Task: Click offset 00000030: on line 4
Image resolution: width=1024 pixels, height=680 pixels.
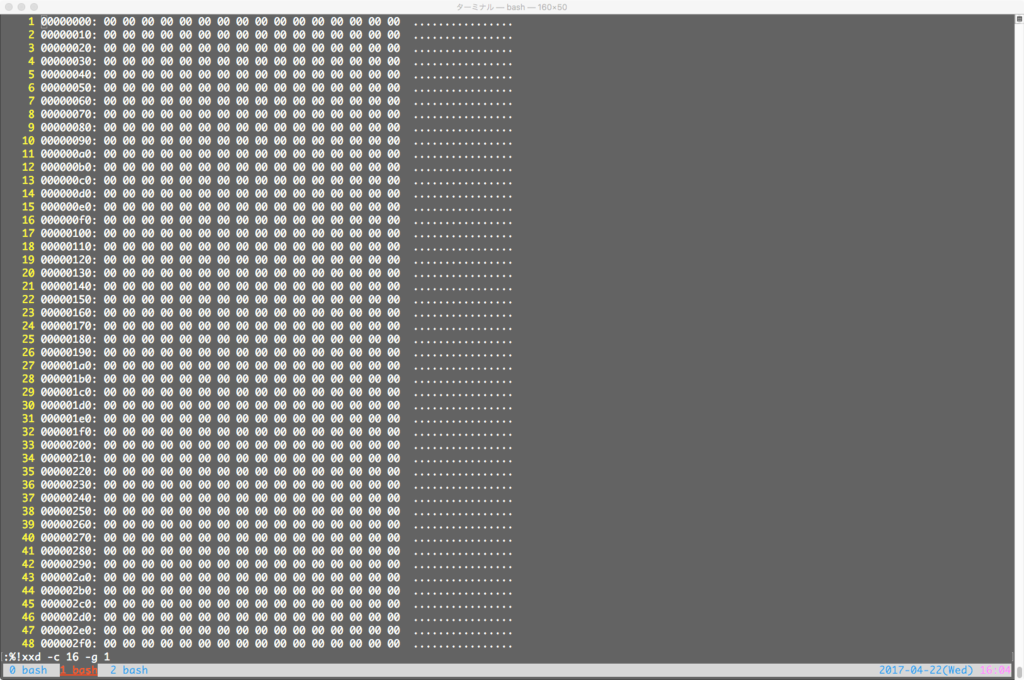Action: [x=69, y=61]
